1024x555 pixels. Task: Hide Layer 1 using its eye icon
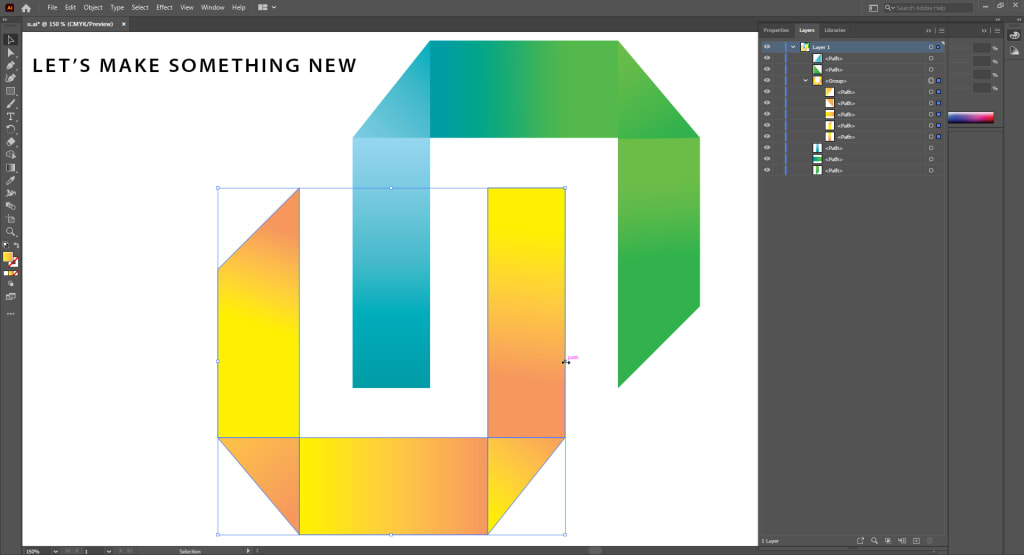pos(767,47)
